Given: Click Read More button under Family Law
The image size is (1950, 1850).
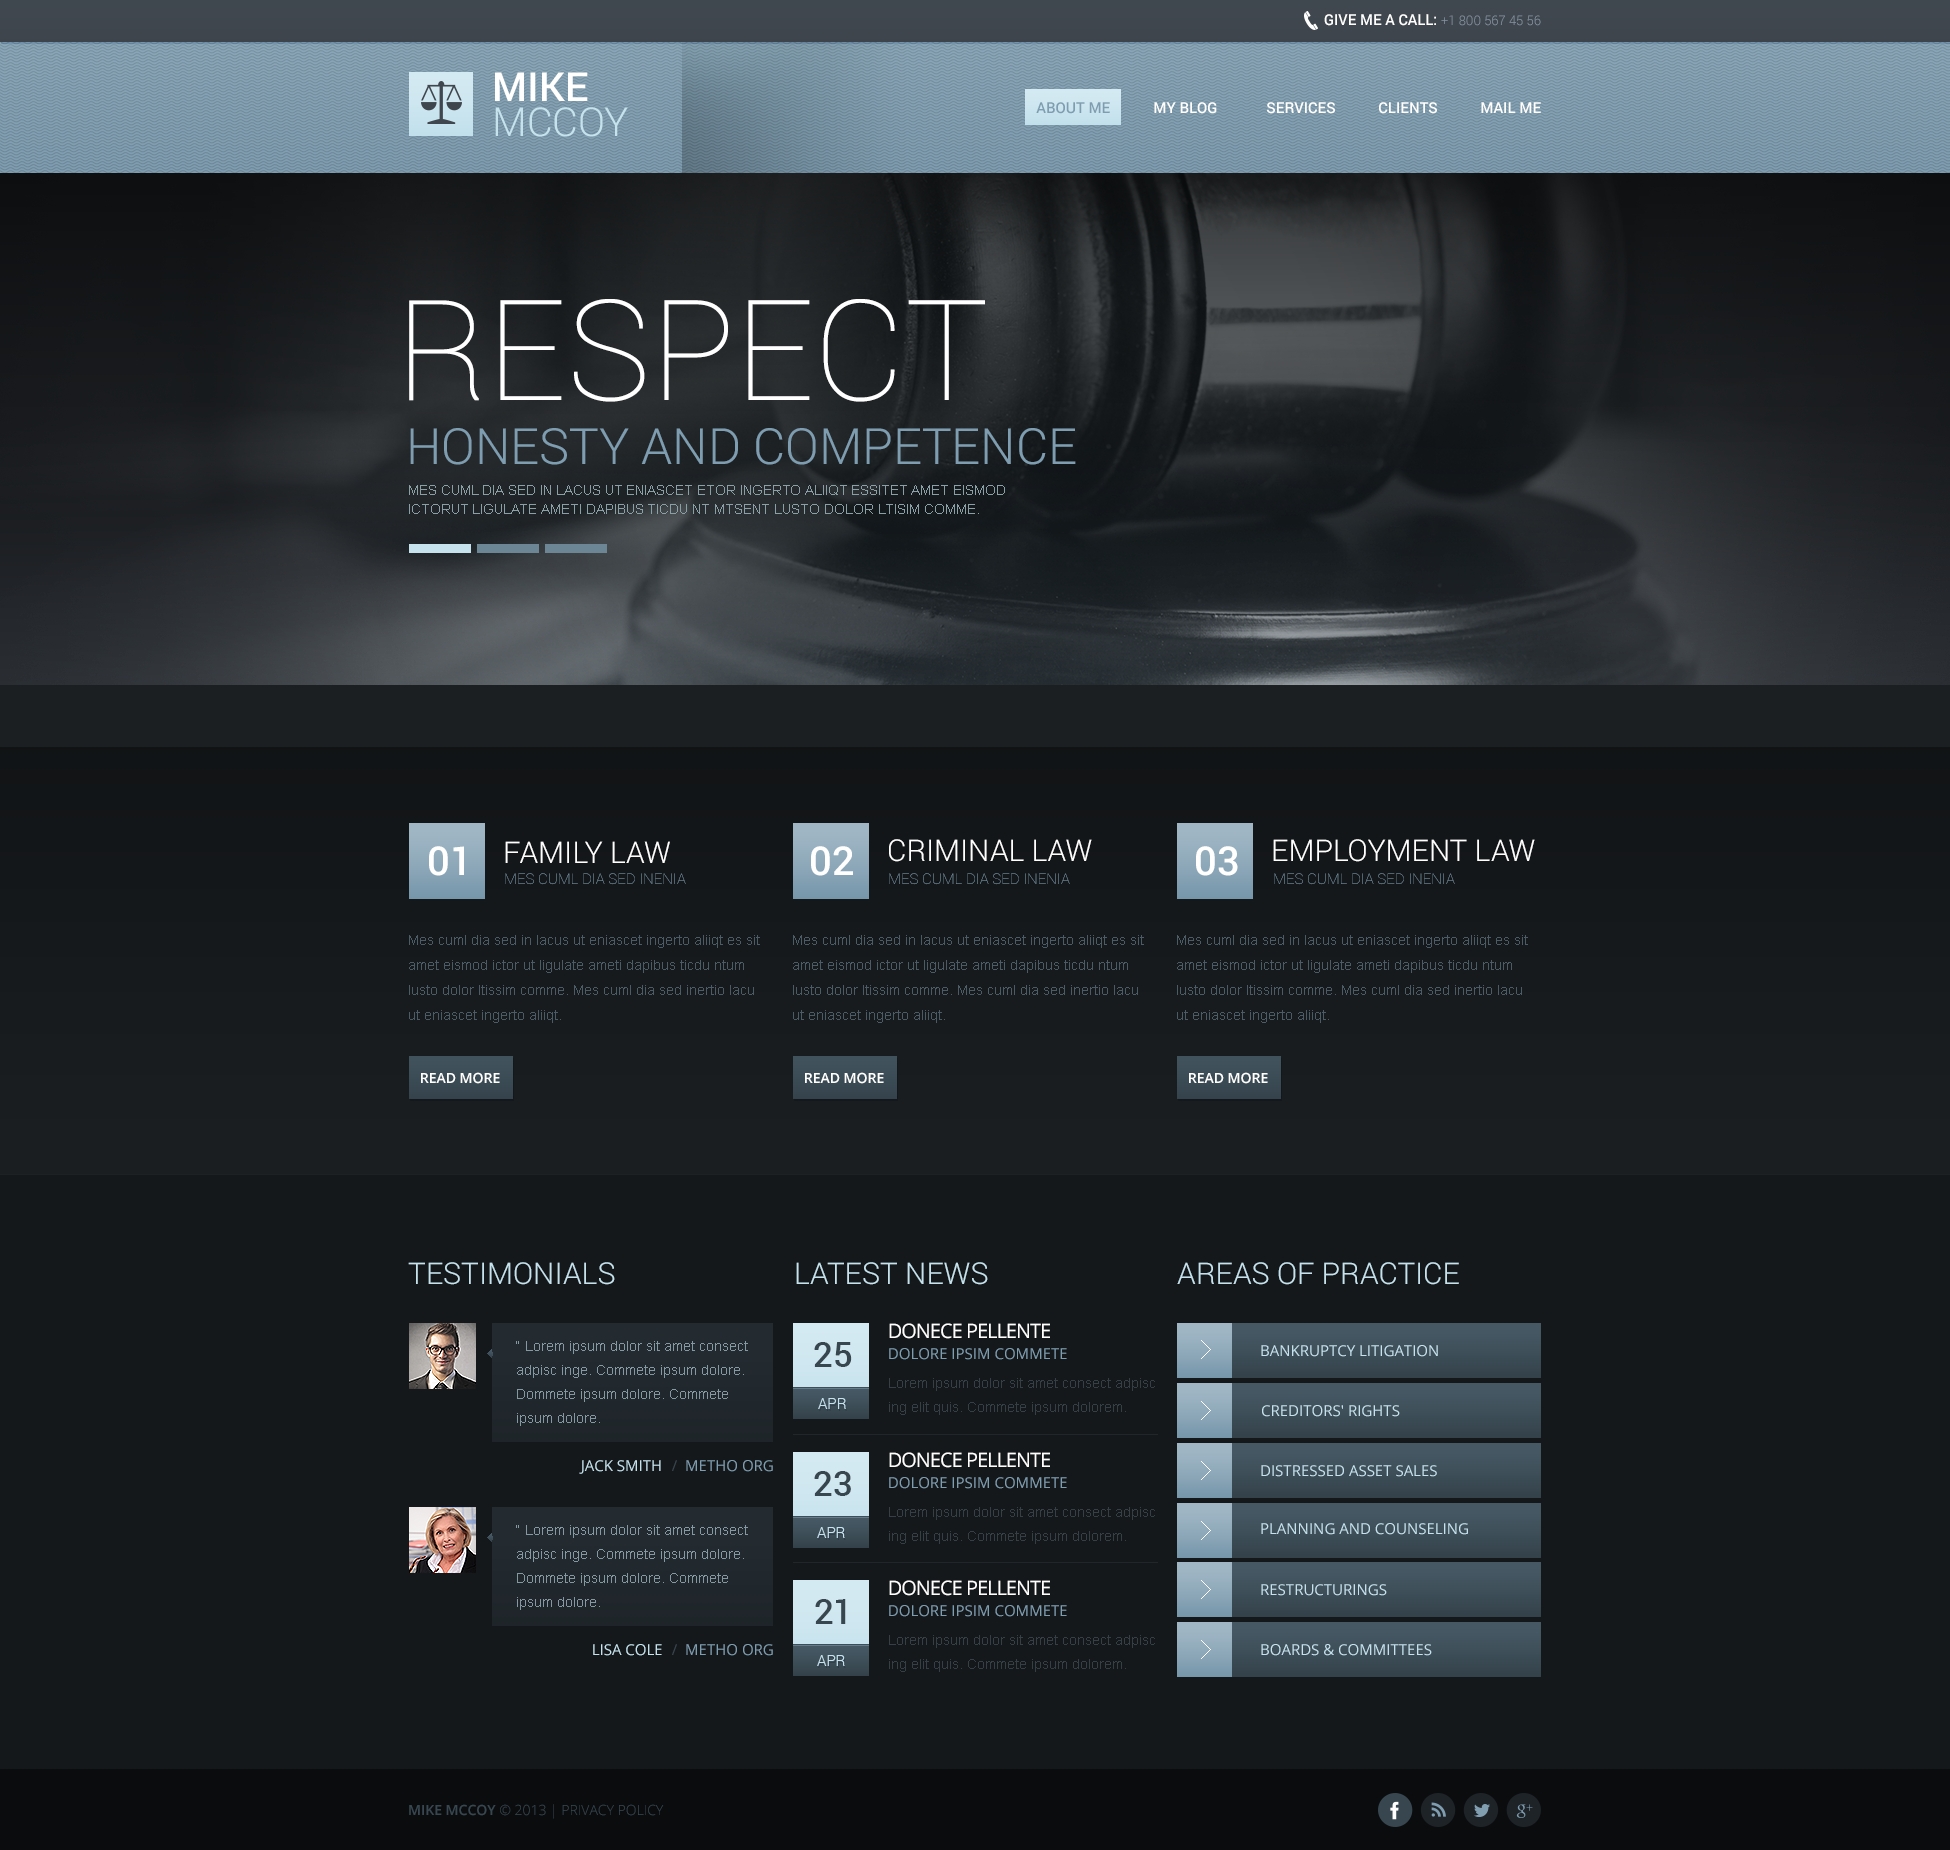Looking at the screenshot, I should 461,1076.
